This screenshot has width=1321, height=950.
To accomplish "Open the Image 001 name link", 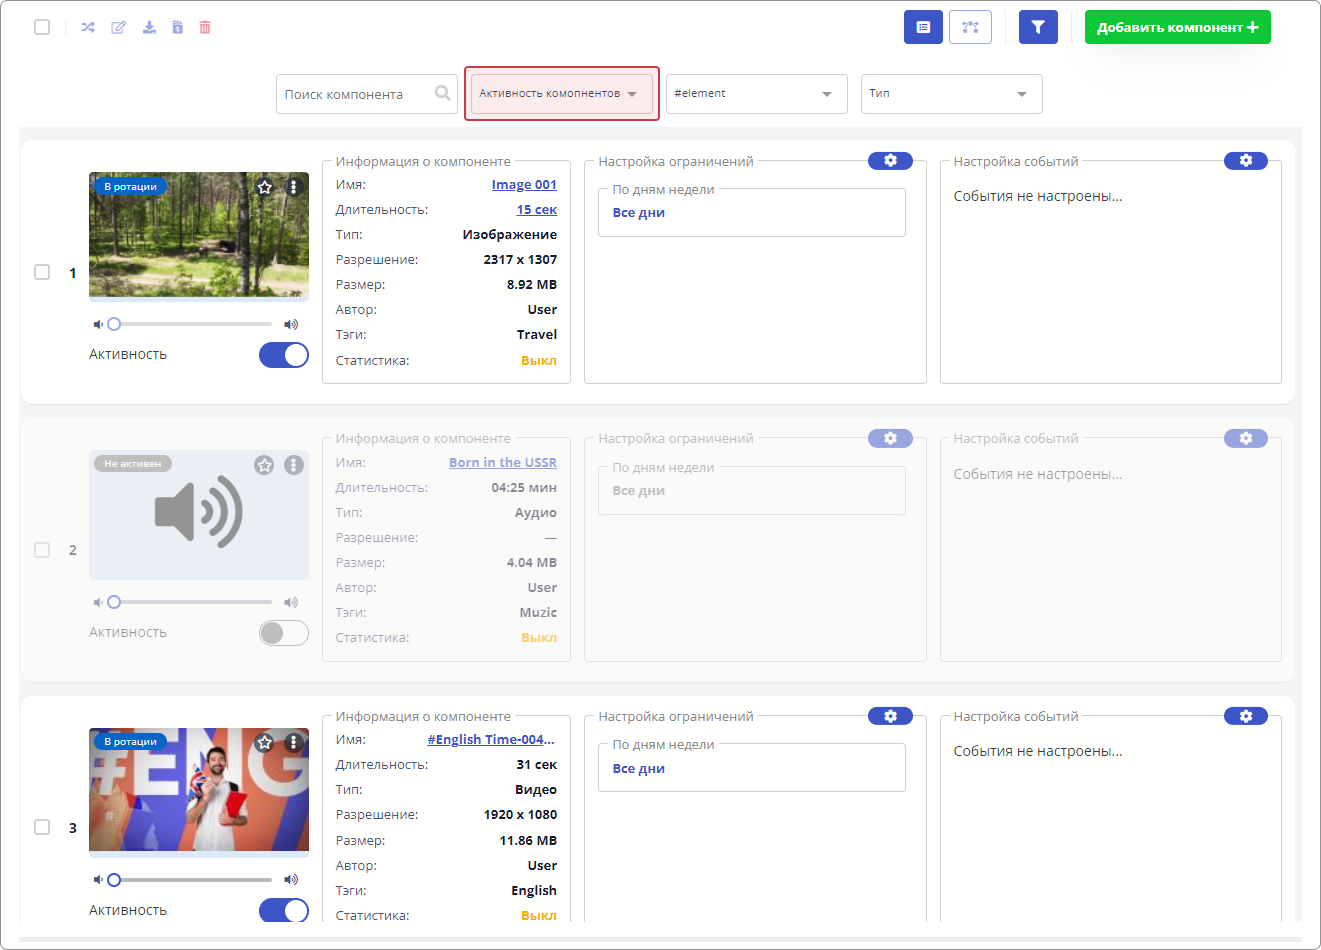I will (x=524, y=185).
